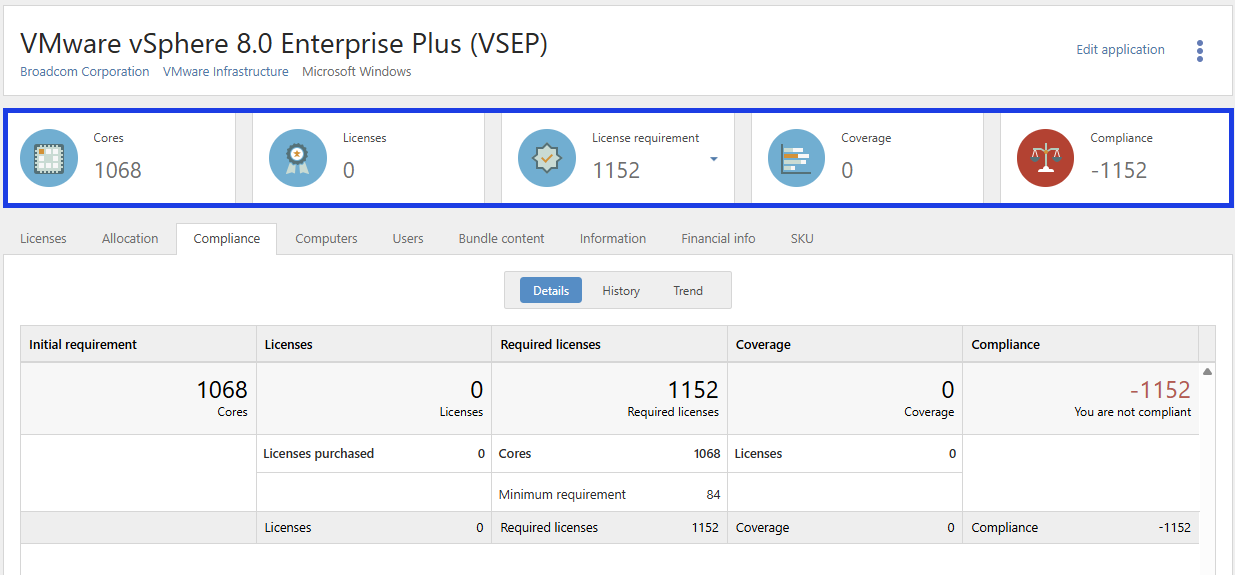1235x575 pixels.
Task: Switch to the Licenses tab
Action: tap(43, 238)
